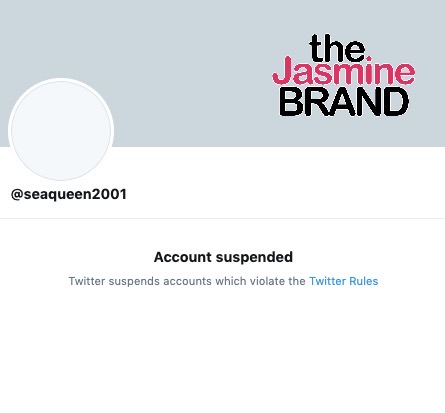Click the word 'suspended' in the heading
Screen dimensions: 445x413
pyautogui.click(x=254, y=257)
